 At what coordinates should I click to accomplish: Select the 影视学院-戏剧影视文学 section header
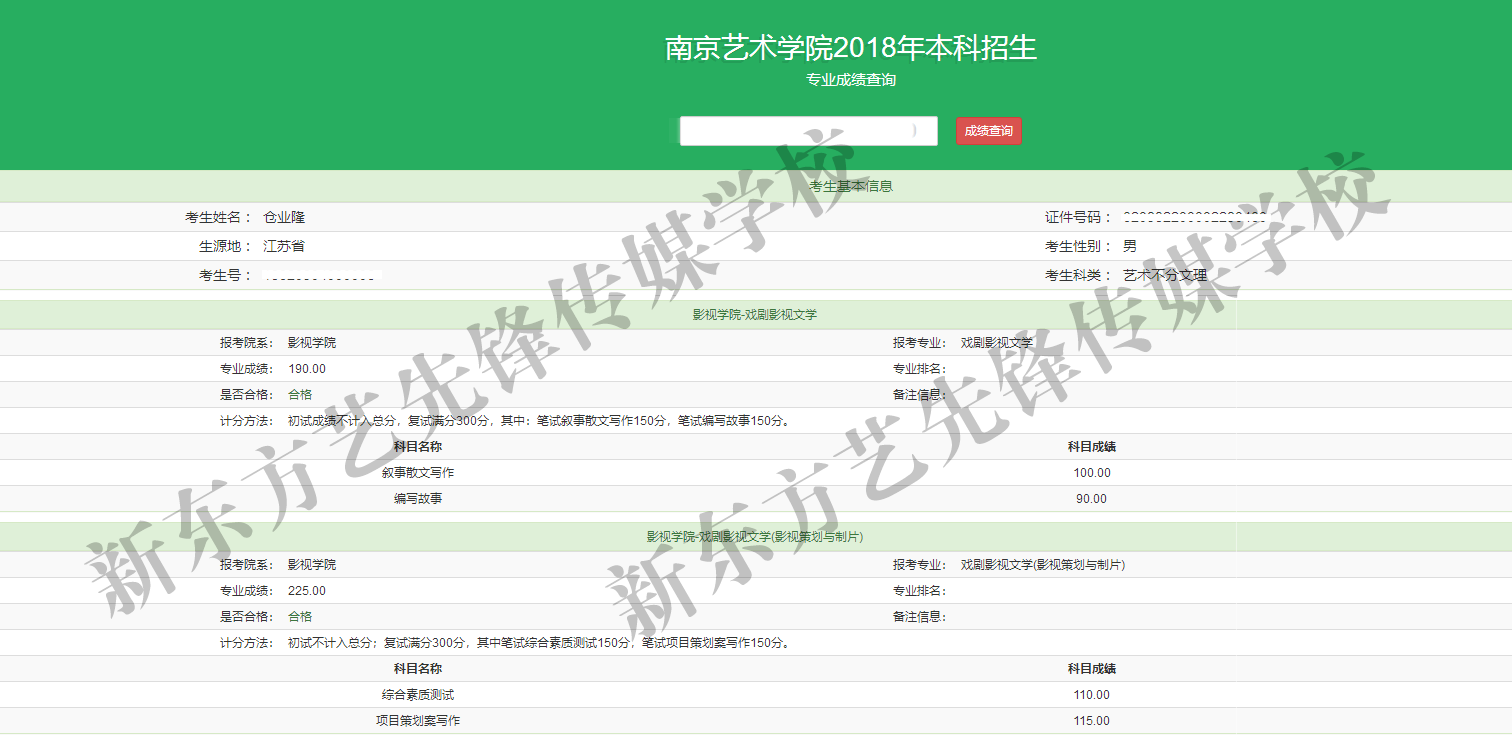(x=756, y=315)
